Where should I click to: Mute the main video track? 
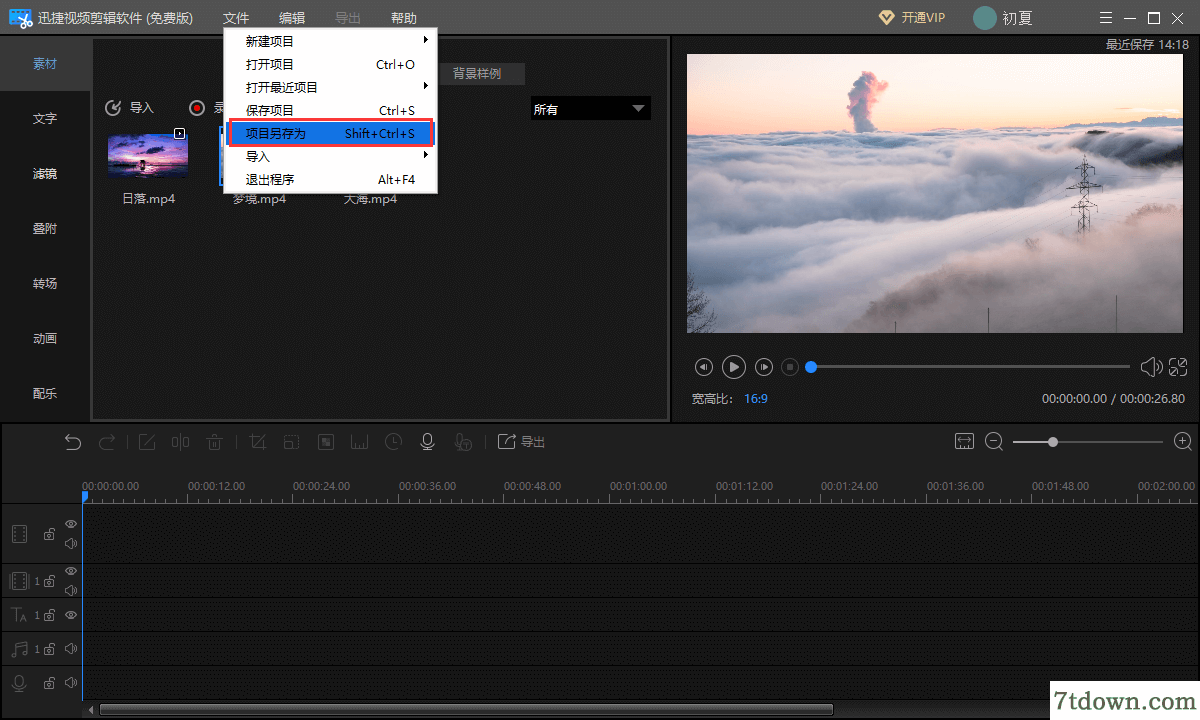[x=71, y=544]
